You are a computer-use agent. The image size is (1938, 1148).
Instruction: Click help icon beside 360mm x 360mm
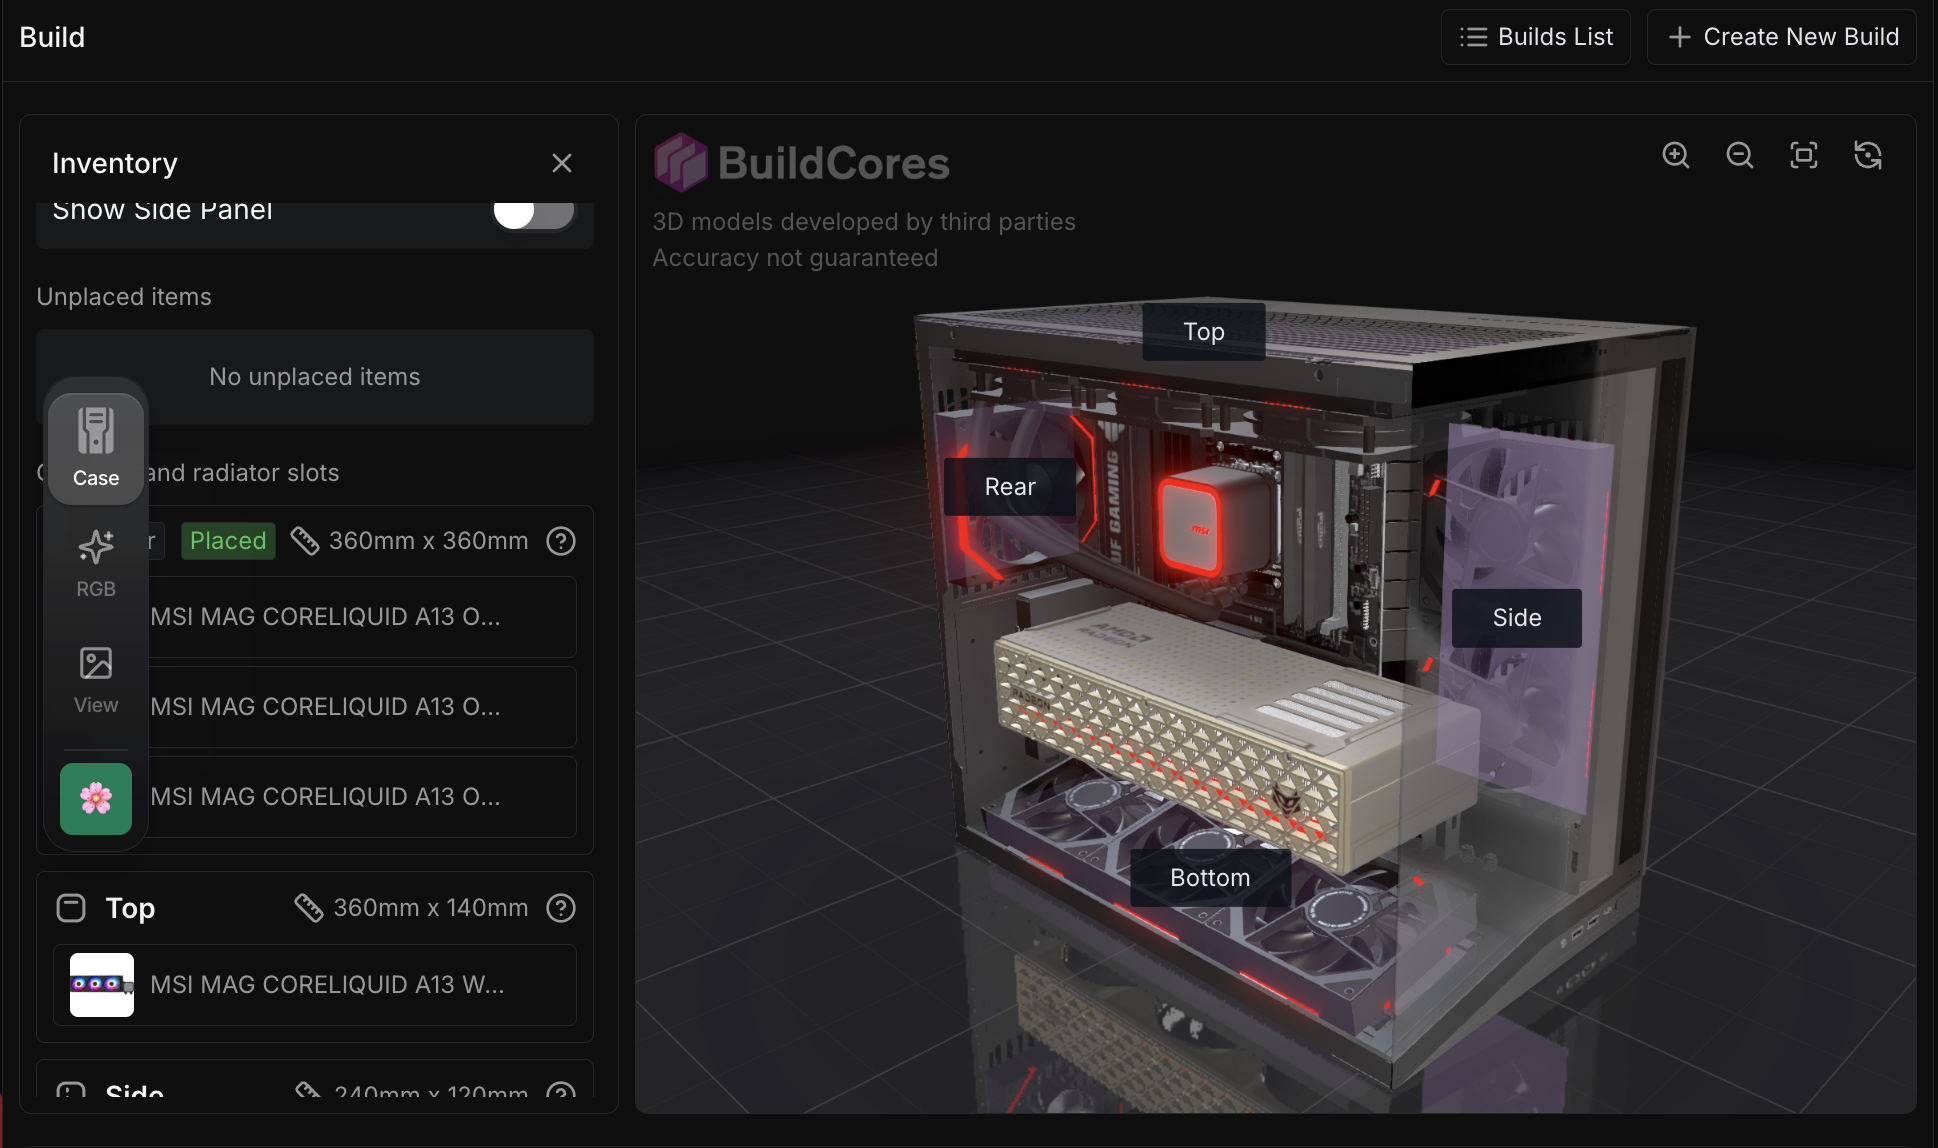pos(561,541)
